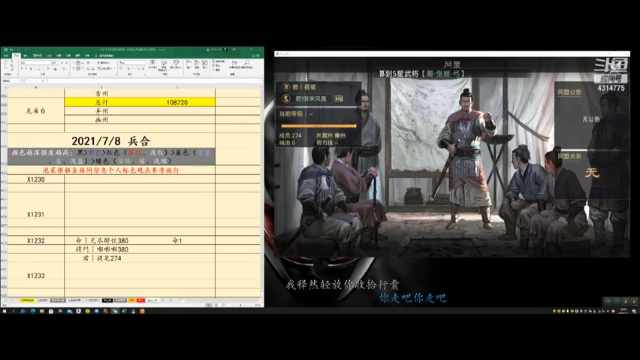Screen dimensions: 640x360
Task: Open Format as Table in Excel ribbon
Action: (164, 64)
